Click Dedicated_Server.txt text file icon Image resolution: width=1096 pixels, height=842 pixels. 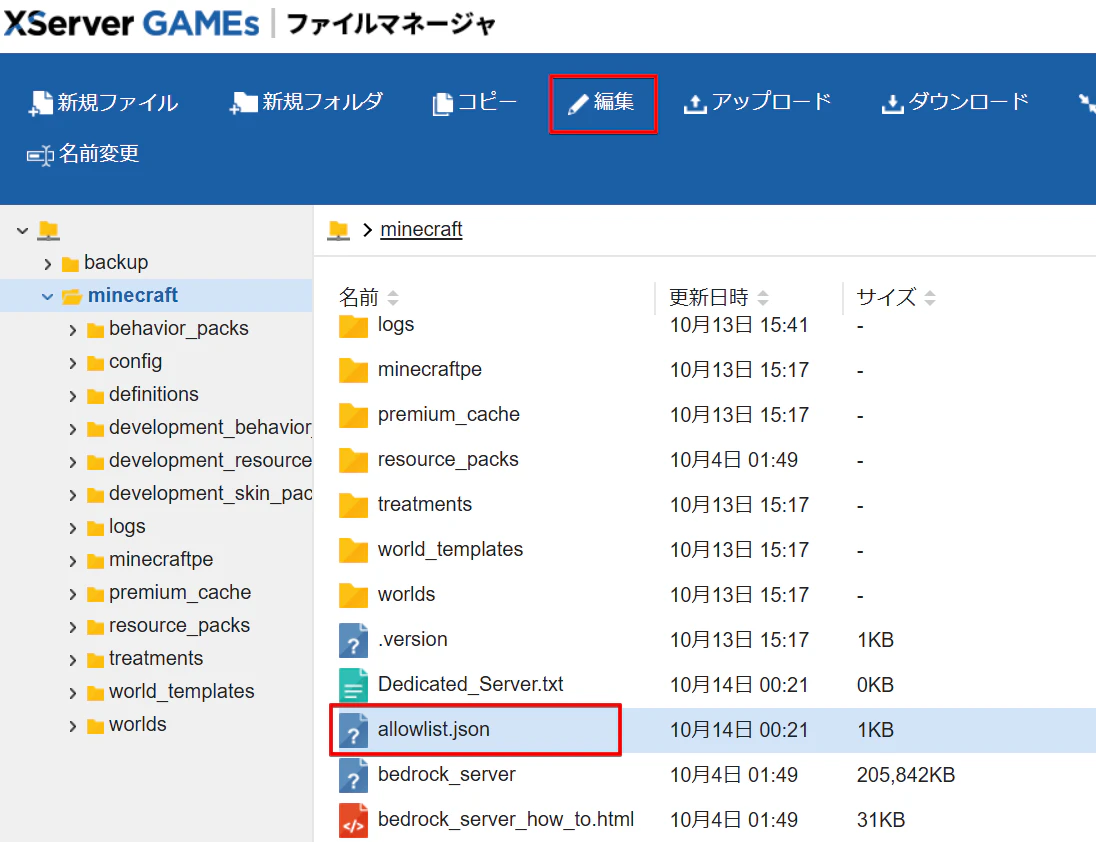tap(354, 685)
